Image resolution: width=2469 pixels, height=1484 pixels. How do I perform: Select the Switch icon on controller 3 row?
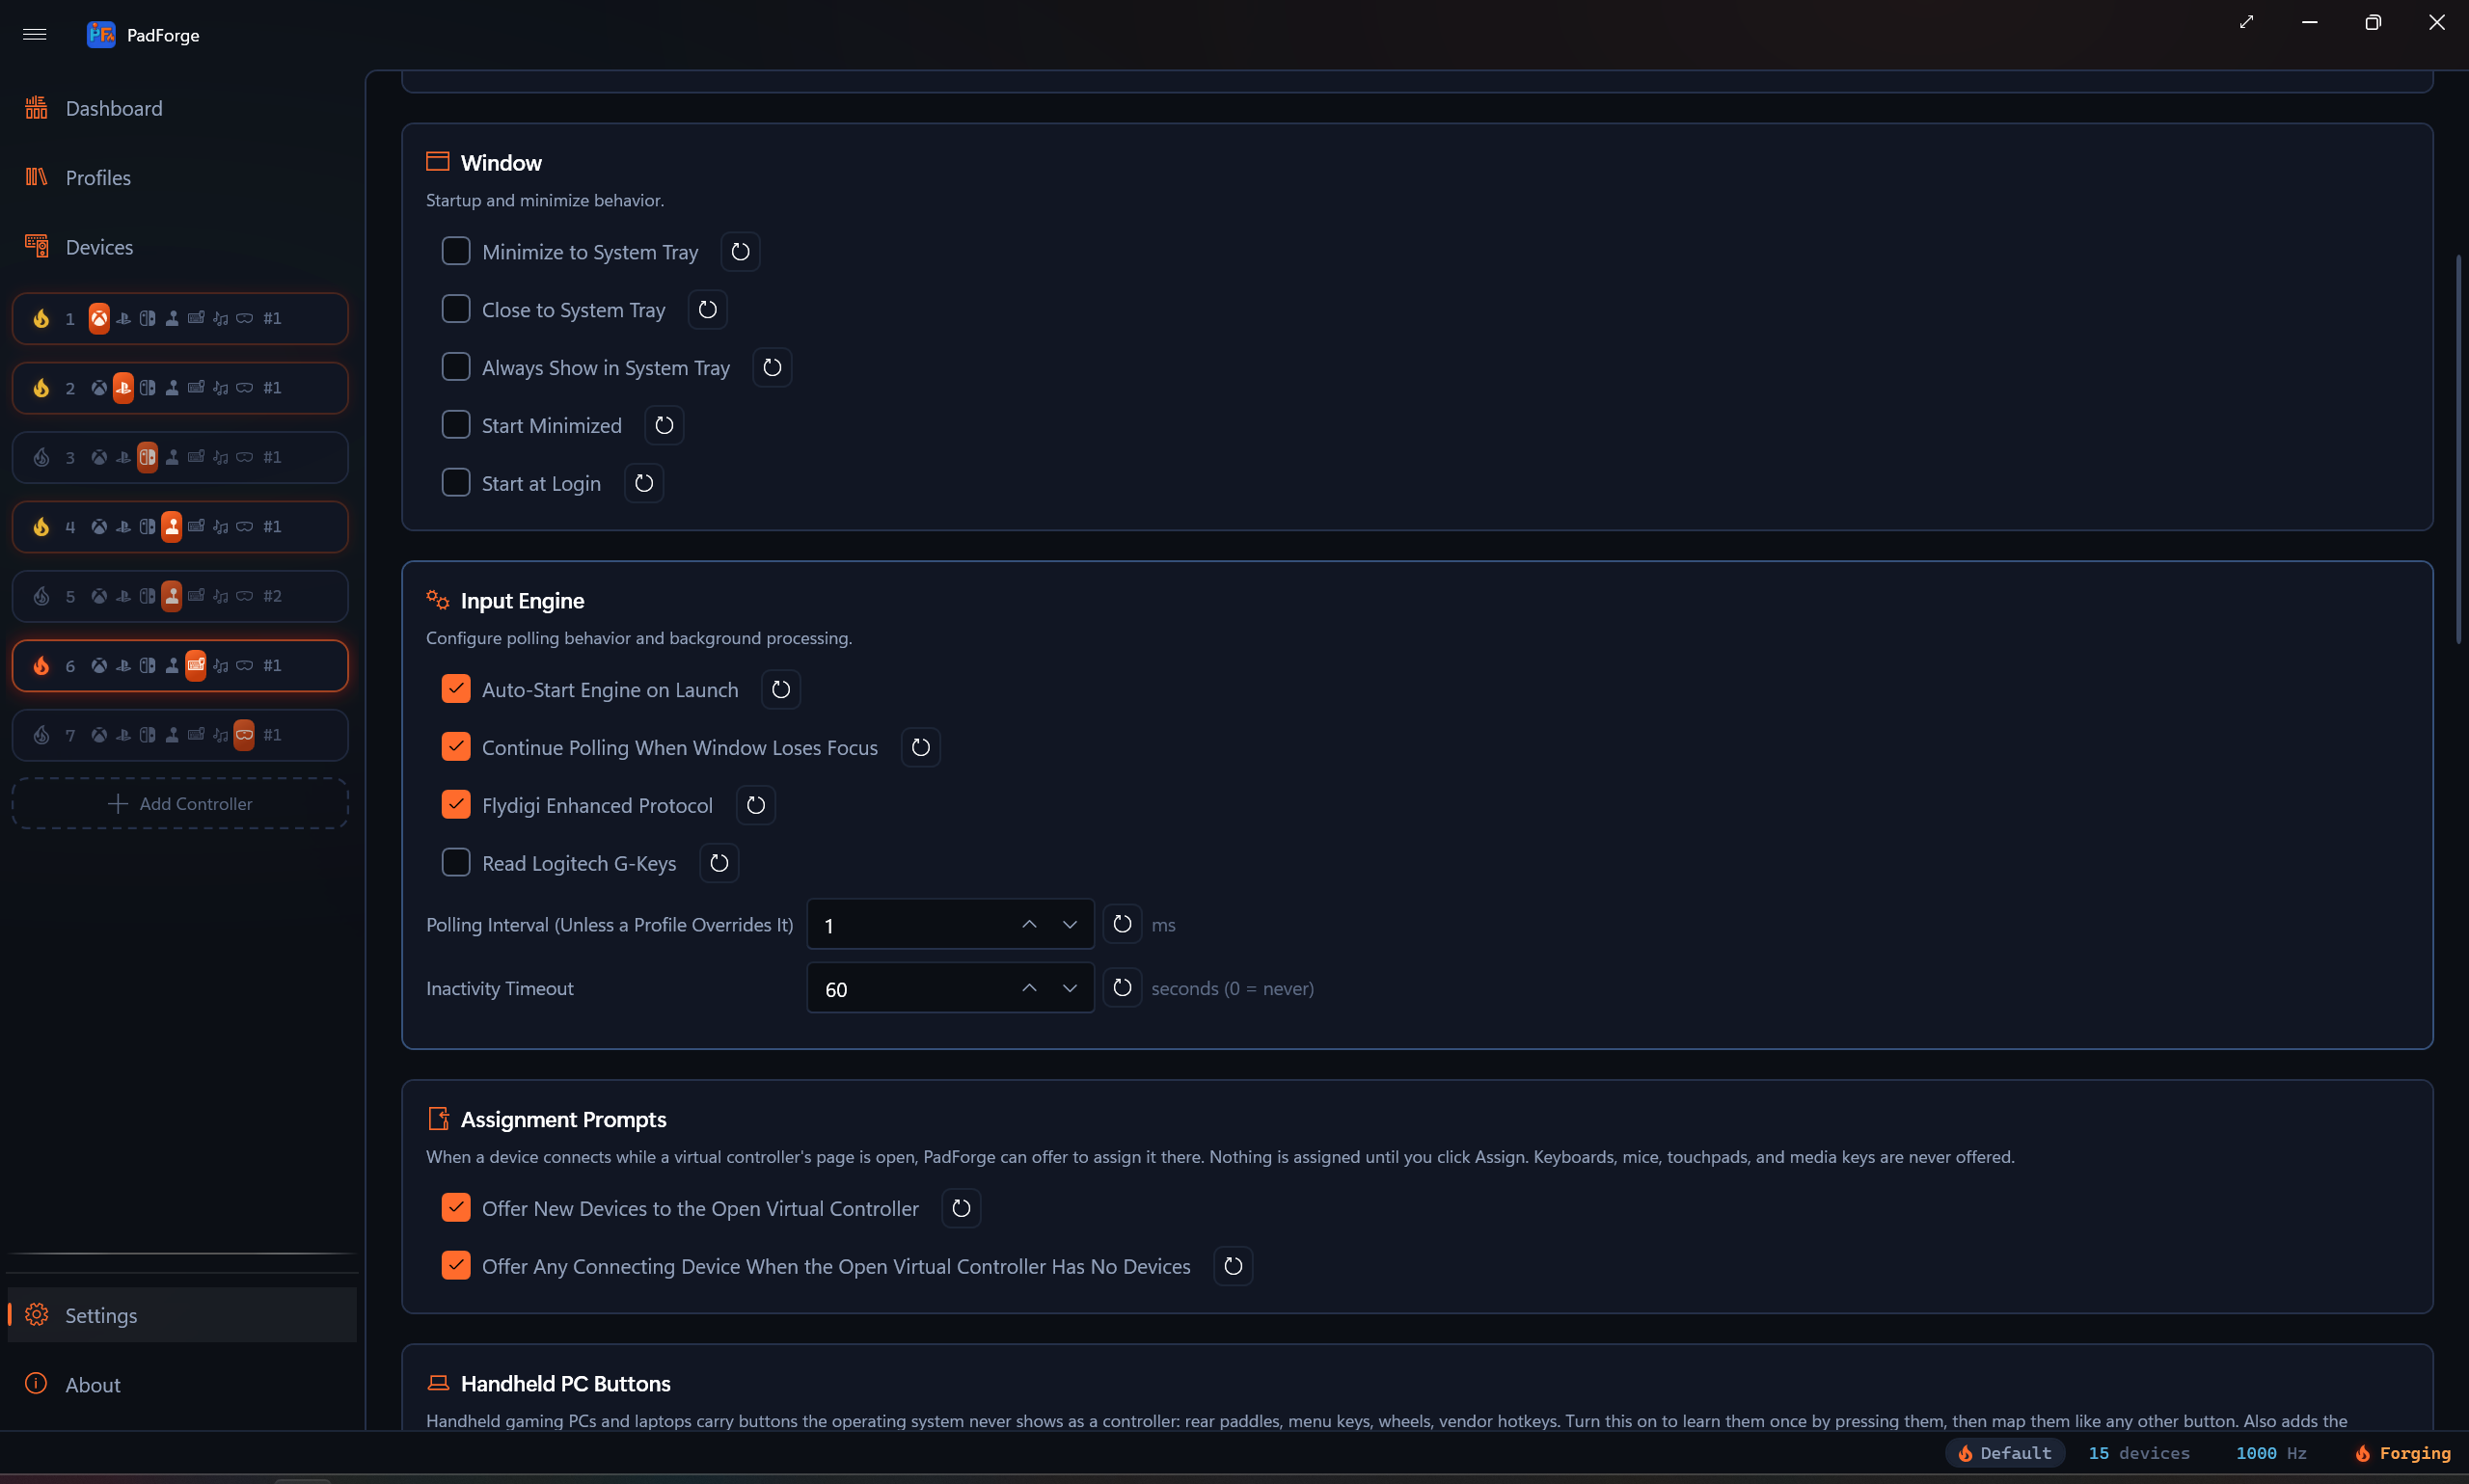[147, 457]
